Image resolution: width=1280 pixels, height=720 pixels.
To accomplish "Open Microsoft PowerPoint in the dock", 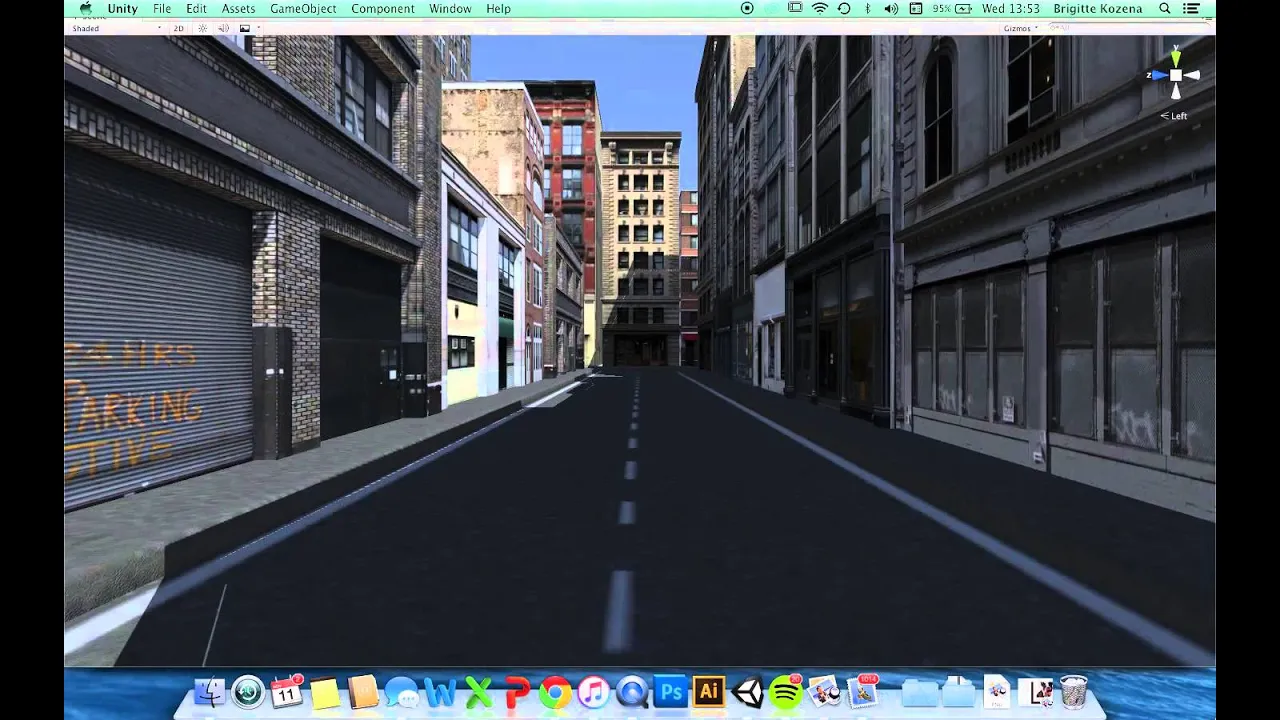I will tap(517, 691).
